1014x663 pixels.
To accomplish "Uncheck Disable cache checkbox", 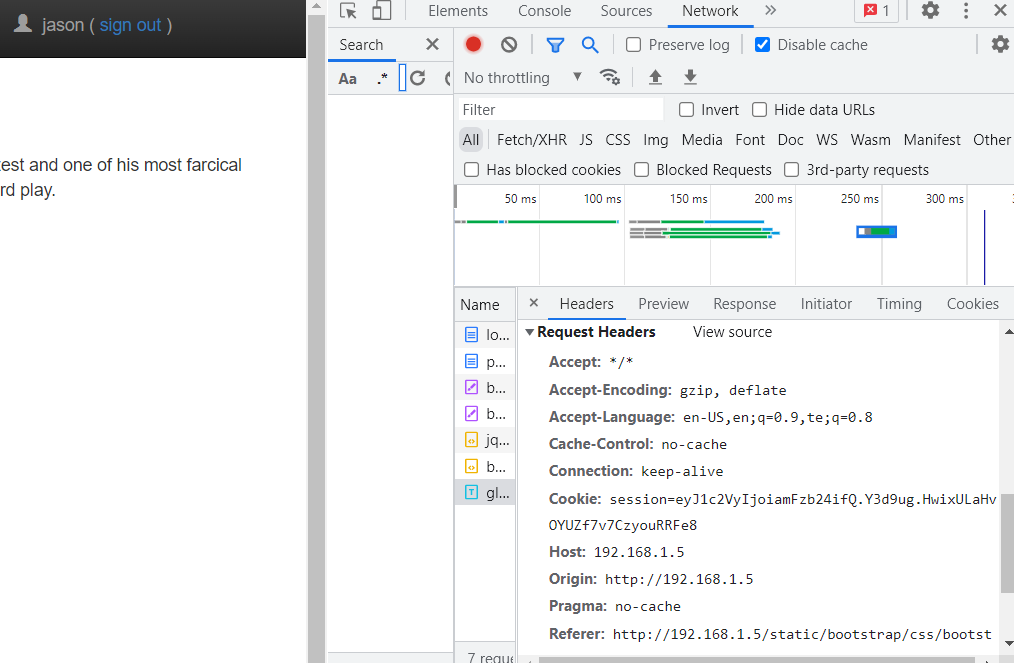I will click(762, 45).
